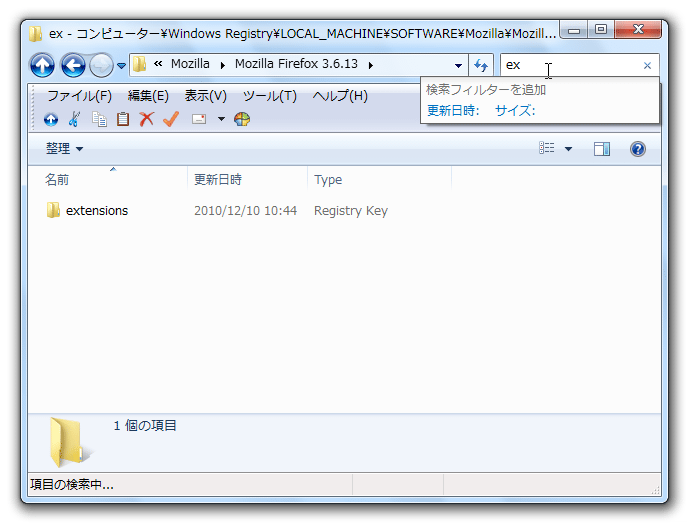Screen dimensions: 692x526
Task: Click the Registry Key type cell
Action: 351,210
